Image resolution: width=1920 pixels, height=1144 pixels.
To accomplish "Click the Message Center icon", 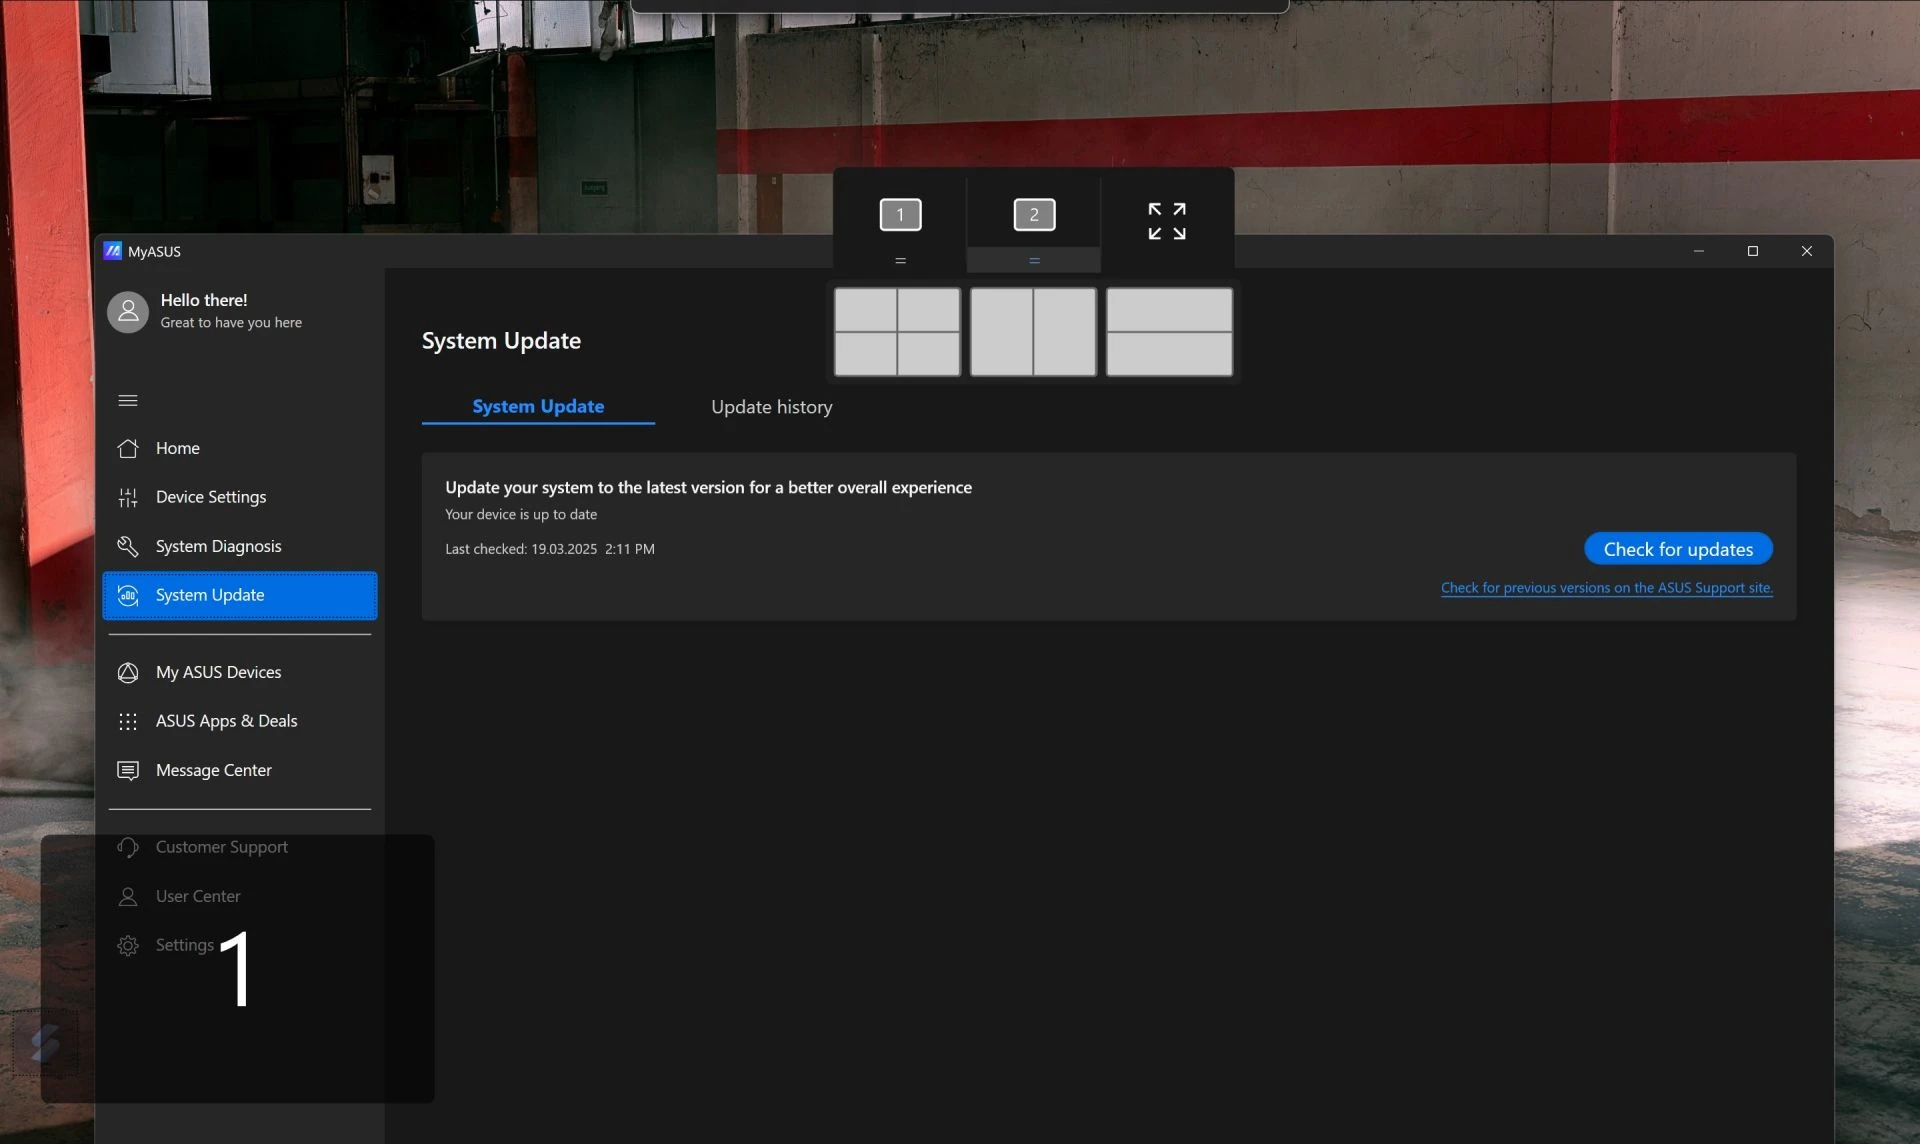I will pos(128,770).
